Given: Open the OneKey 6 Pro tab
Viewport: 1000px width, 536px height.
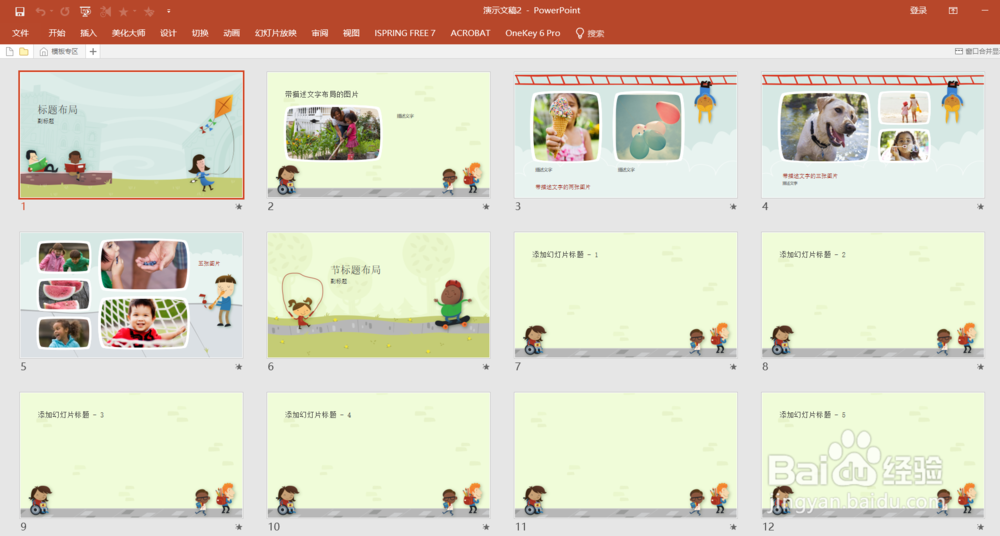Looking at the screenshot, I should click(x=533, y=33).
